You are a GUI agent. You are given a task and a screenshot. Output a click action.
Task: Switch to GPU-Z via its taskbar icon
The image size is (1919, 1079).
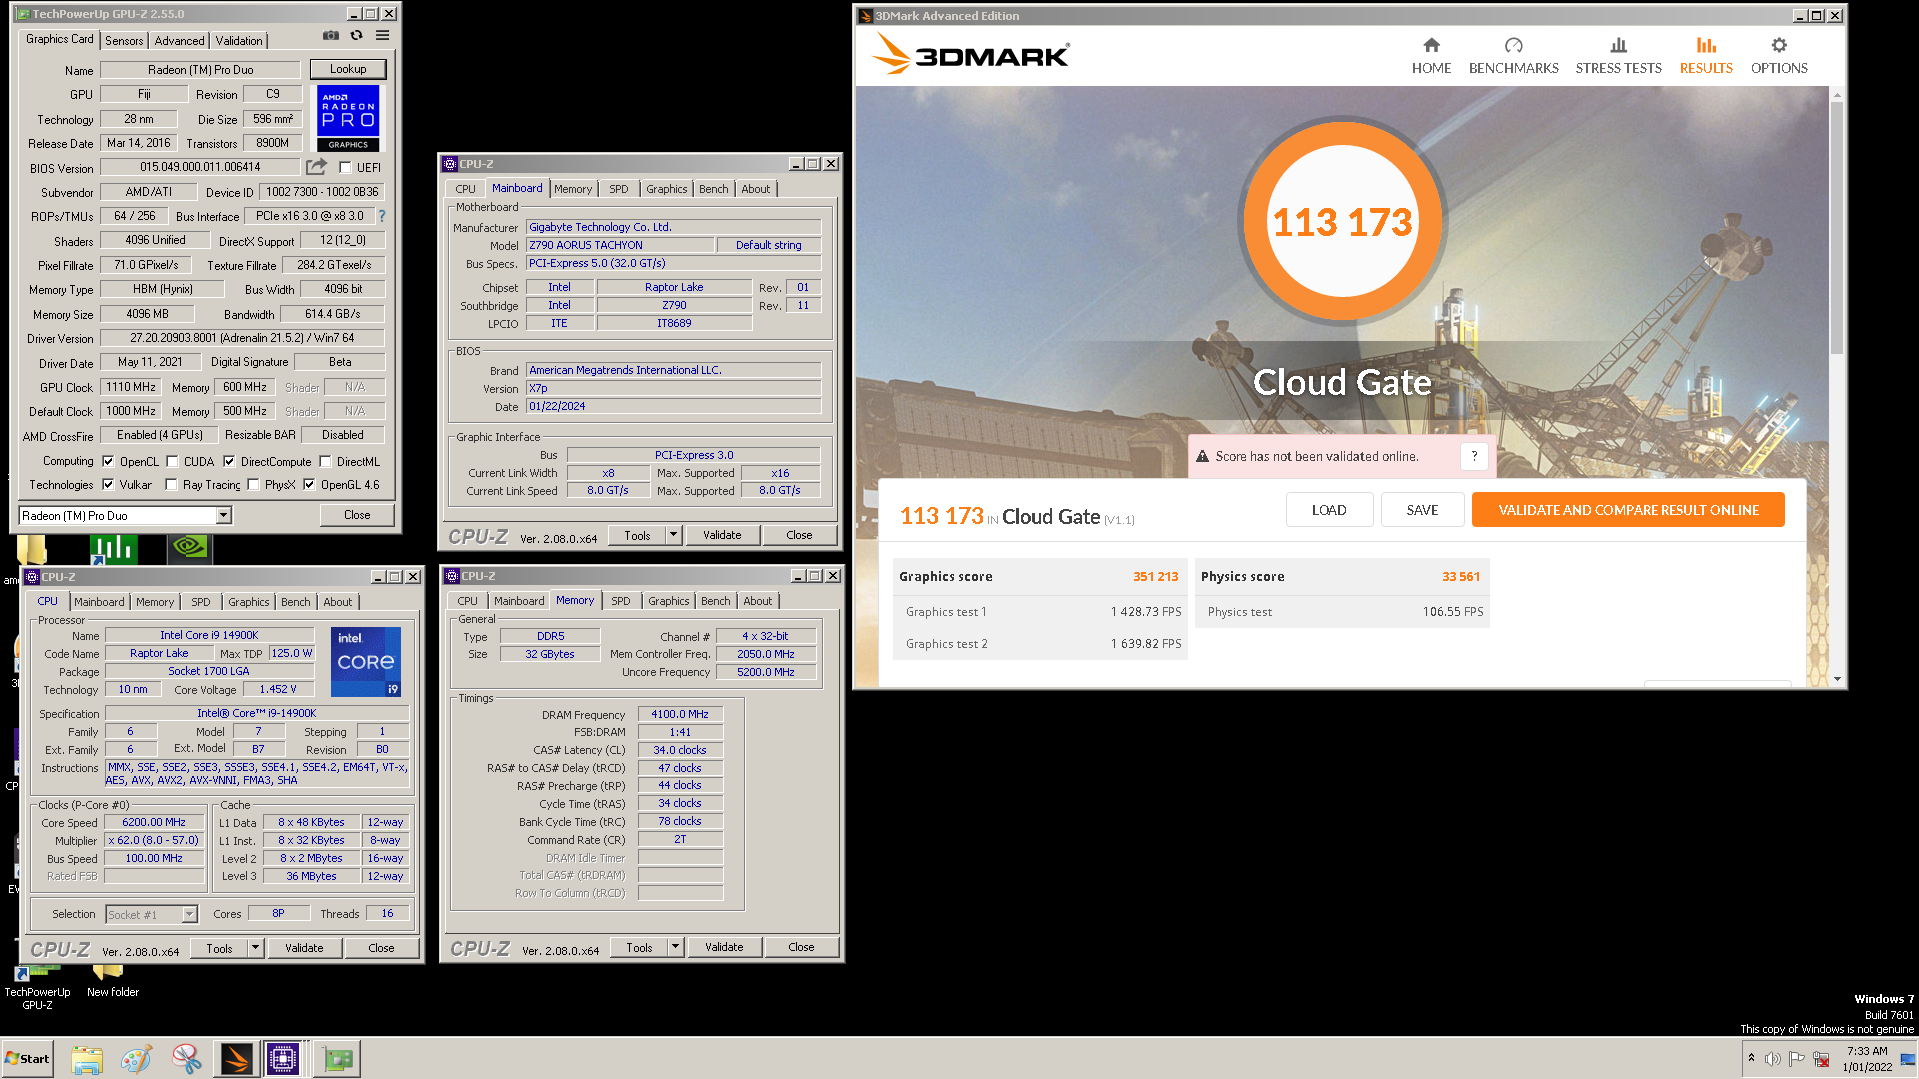338,1059
